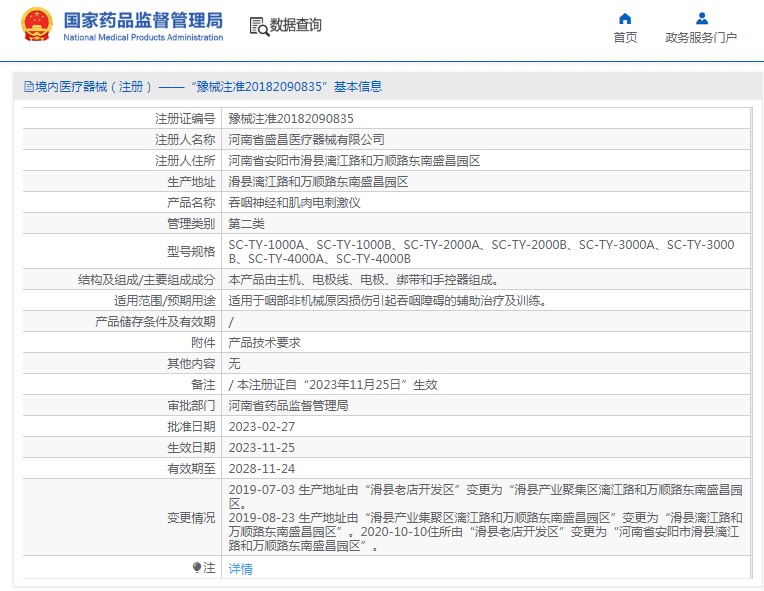Select the registrant name 河南省盛昌医疗器械有限公司
764x591 pixels.
[306, 140]
